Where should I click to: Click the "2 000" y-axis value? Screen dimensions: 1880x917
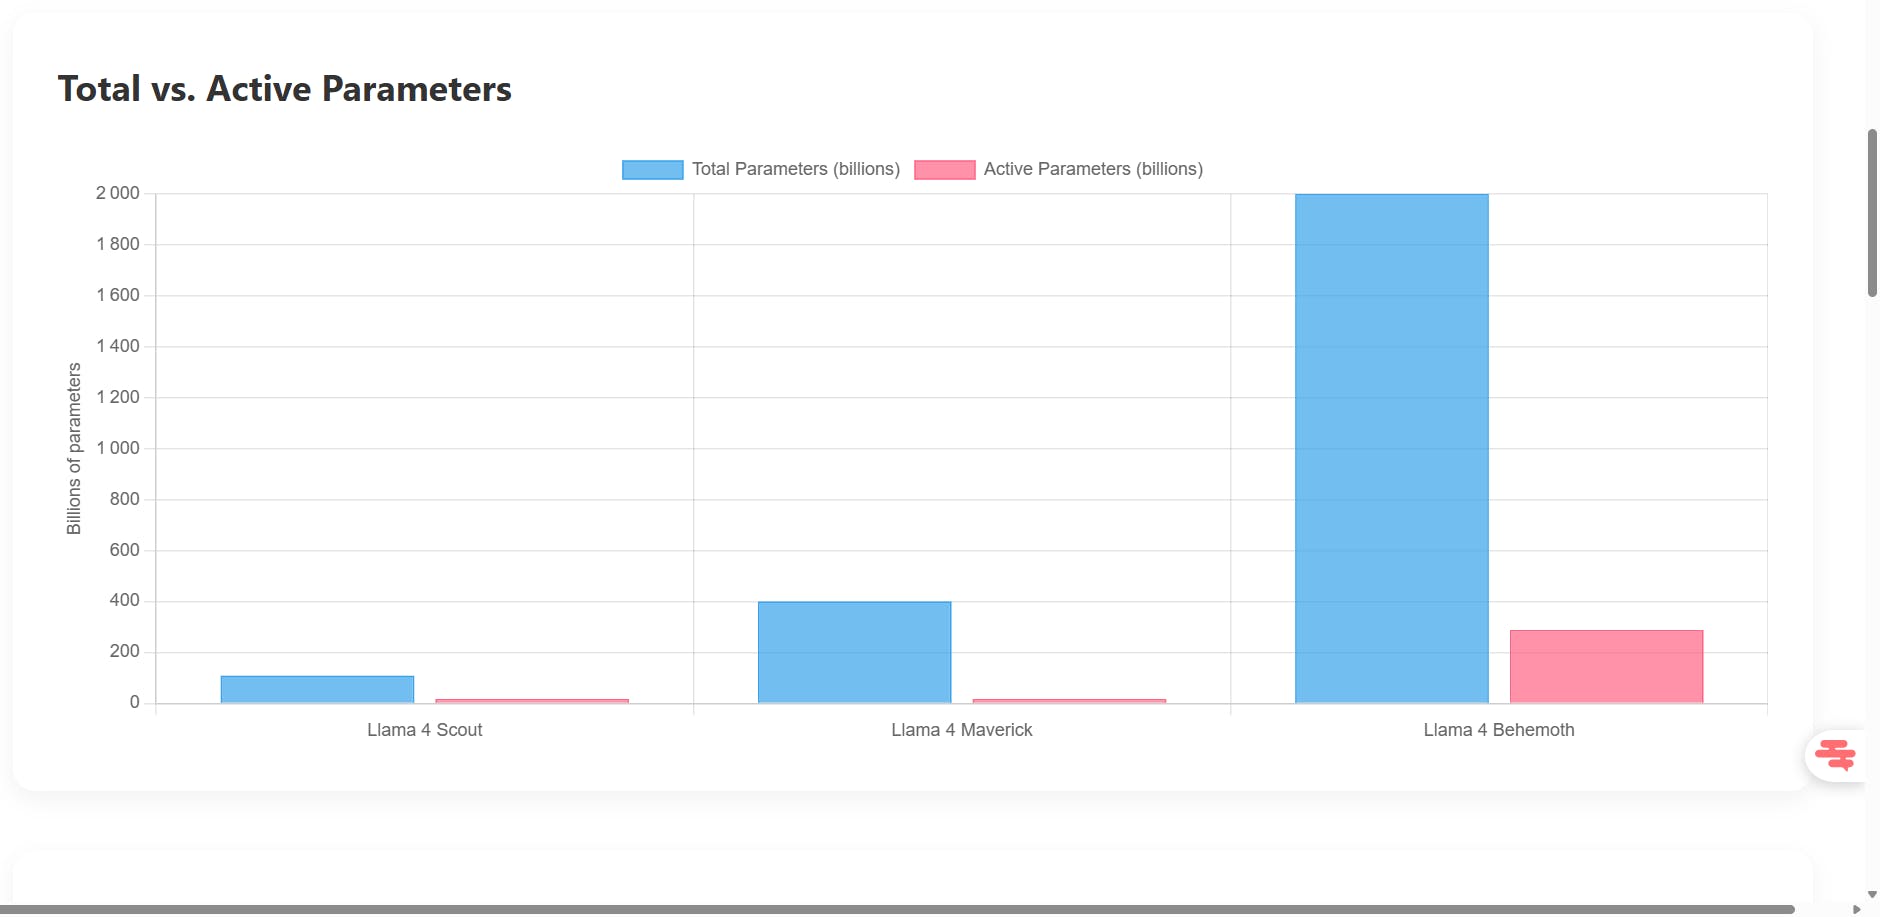118,193
